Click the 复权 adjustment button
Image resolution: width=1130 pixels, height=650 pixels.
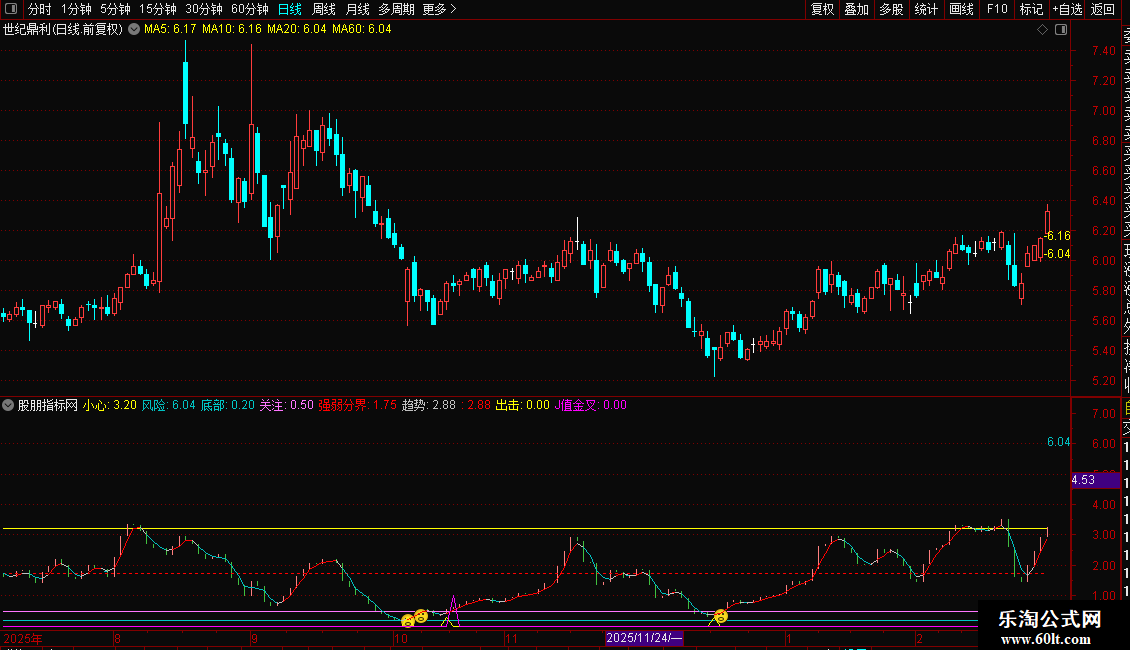822,10
